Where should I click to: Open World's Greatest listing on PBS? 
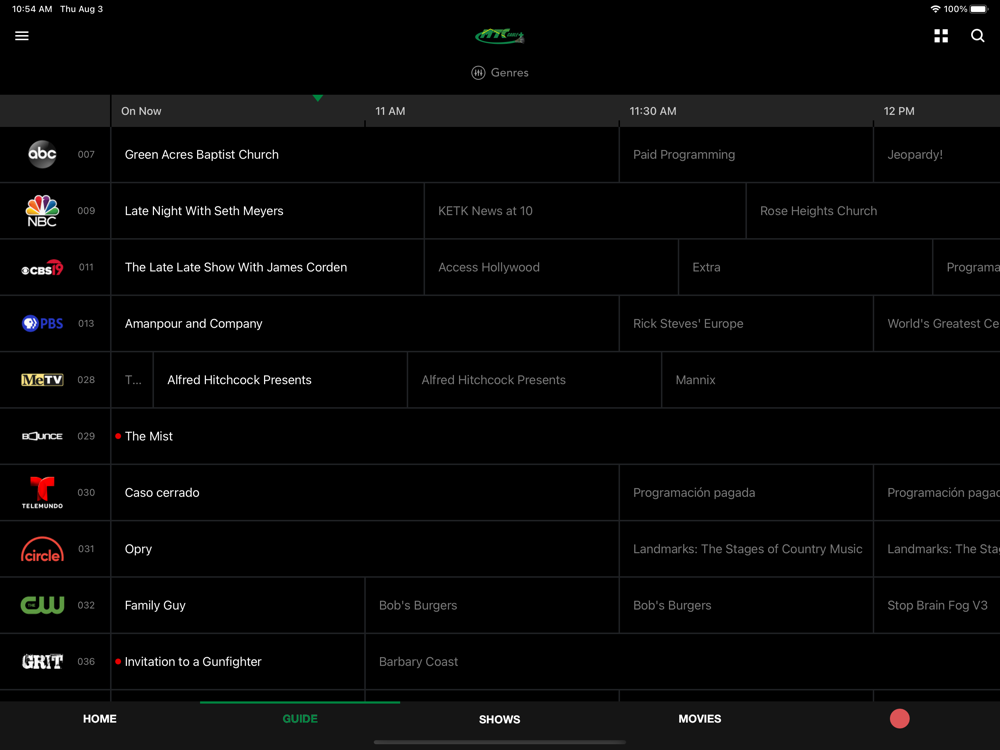click(x=937, y=323)
